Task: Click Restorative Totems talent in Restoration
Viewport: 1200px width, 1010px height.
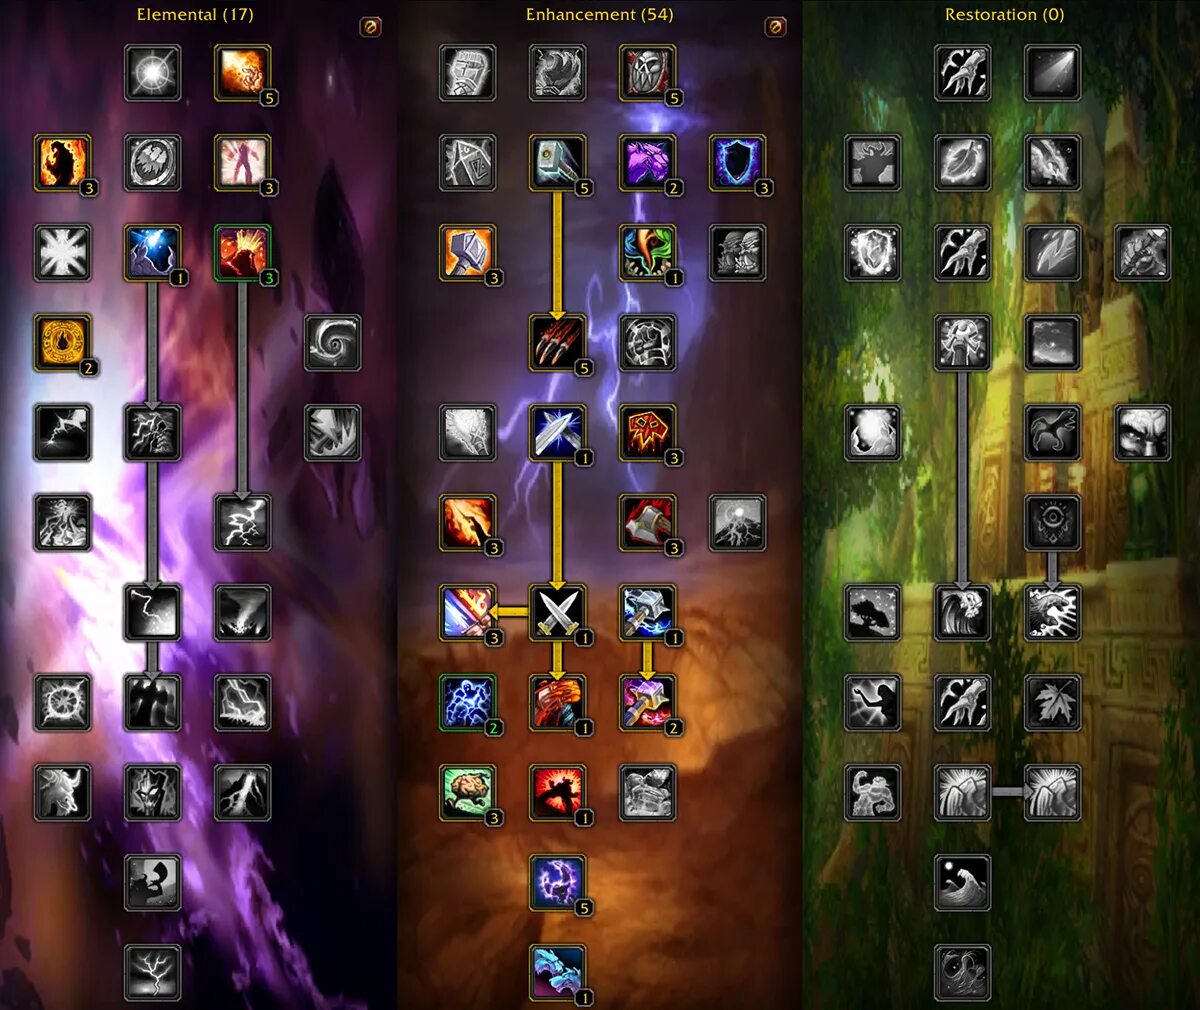Action: click(963, 343)
